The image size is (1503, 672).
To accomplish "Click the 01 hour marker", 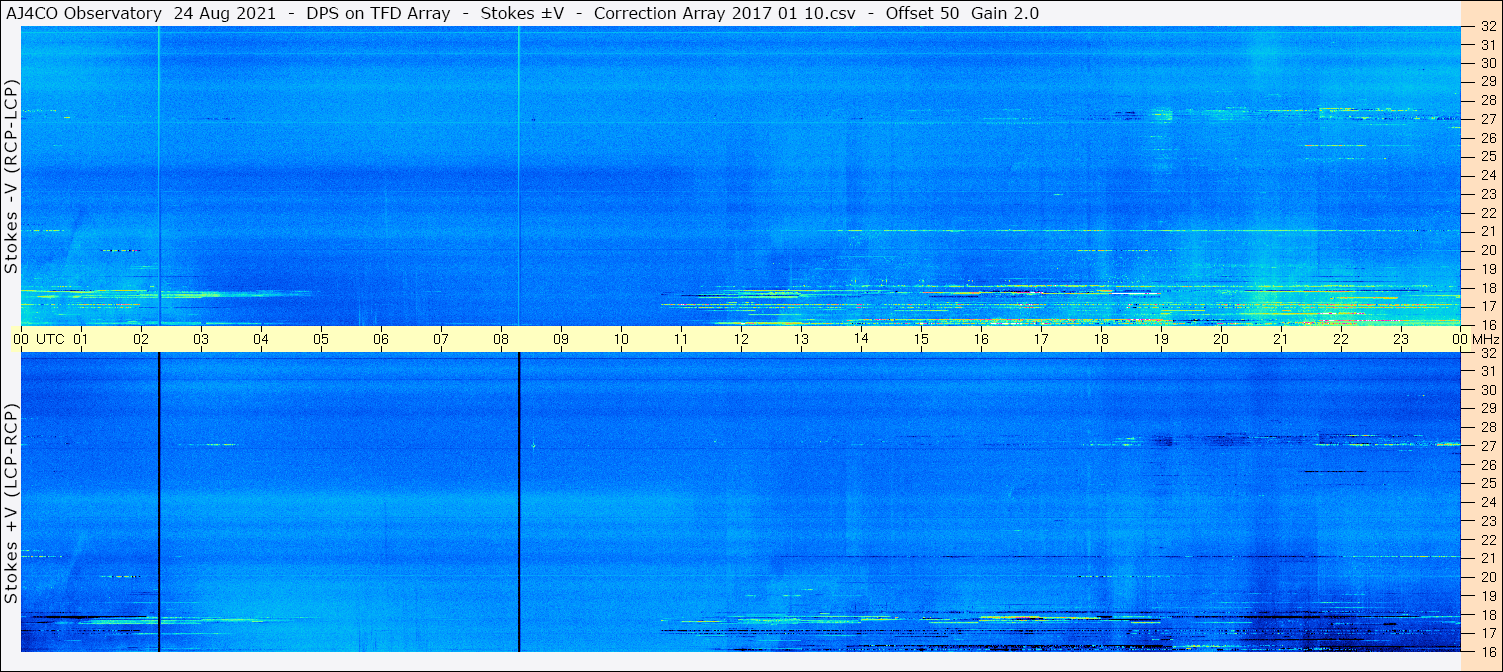I will tap(81, 339).
